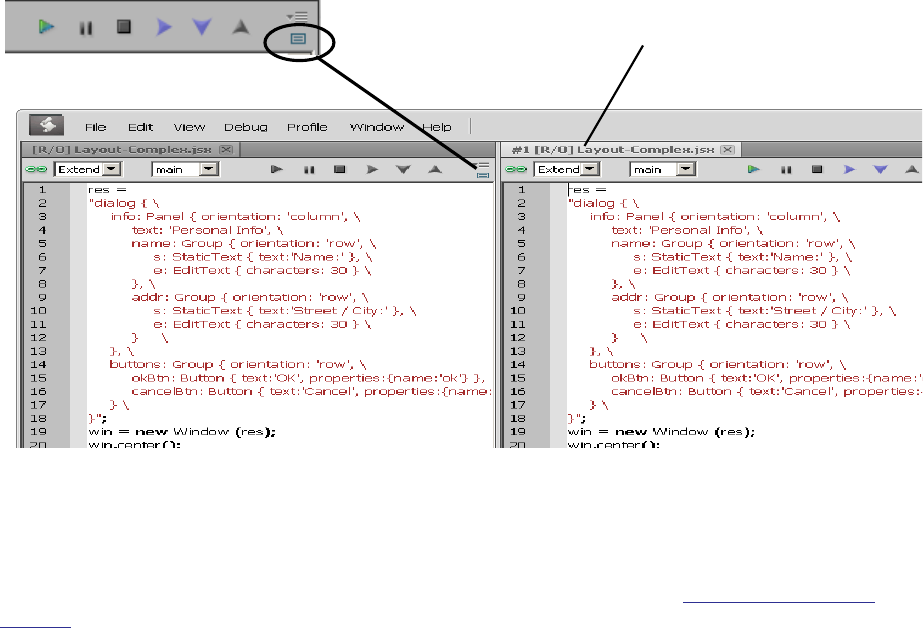923x628 pixels.
Task: Click "win = new Window (res);" in right pane
Action: tap(661, 432)
